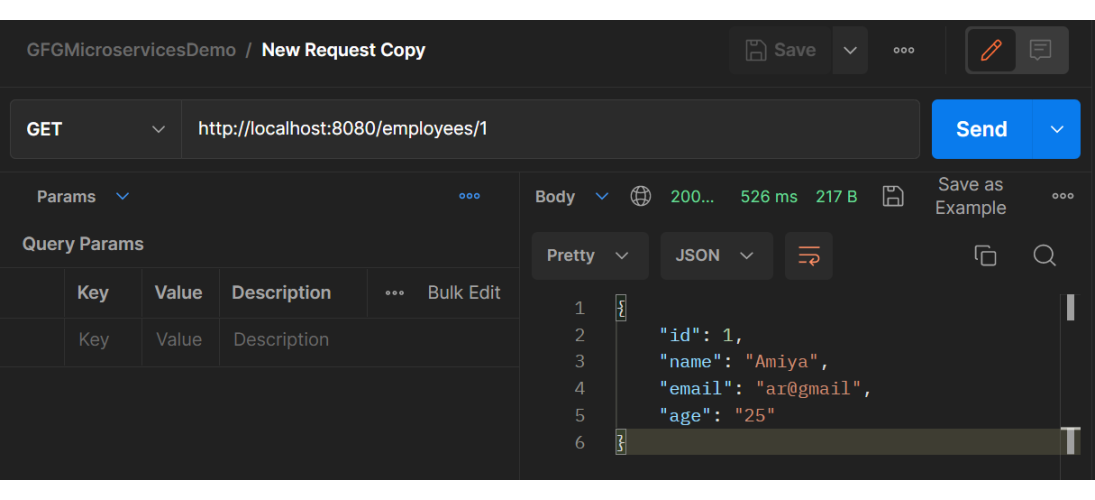1095x500 pixels.
Task: Open the Pretty view format dropdown
Action: point(589,256)
